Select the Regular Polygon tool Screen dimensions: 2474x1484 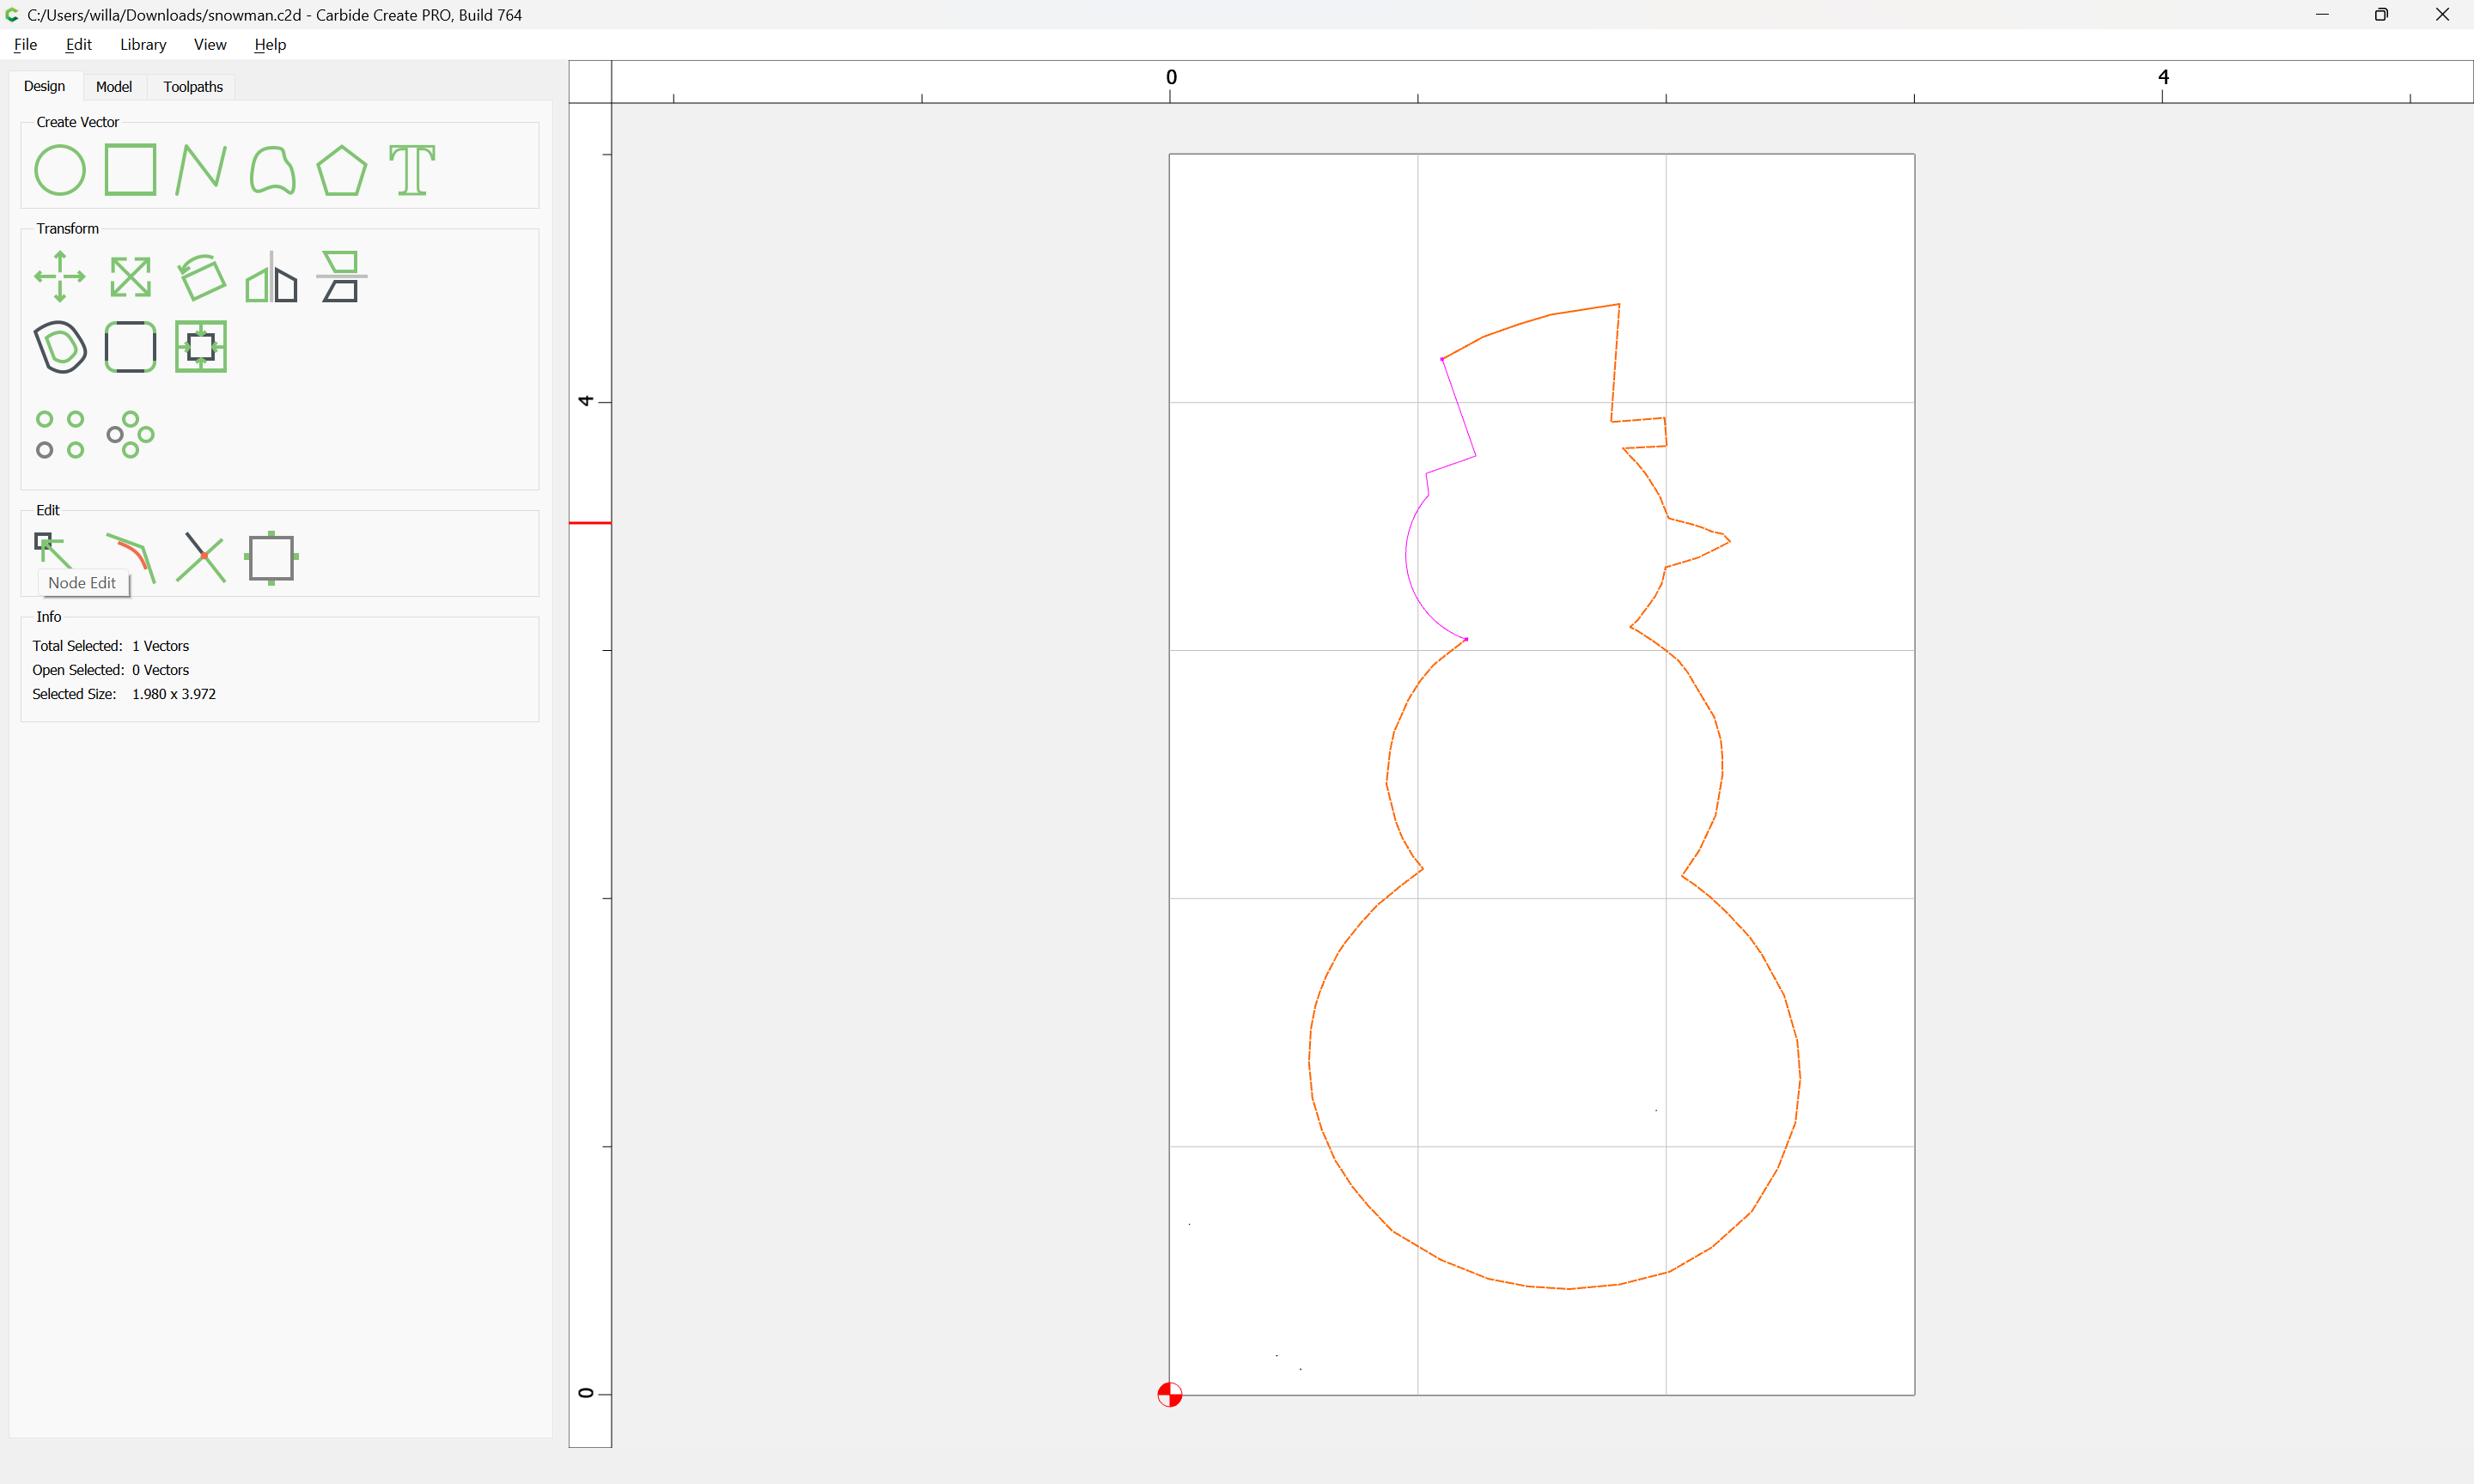[x=341, y=170]
